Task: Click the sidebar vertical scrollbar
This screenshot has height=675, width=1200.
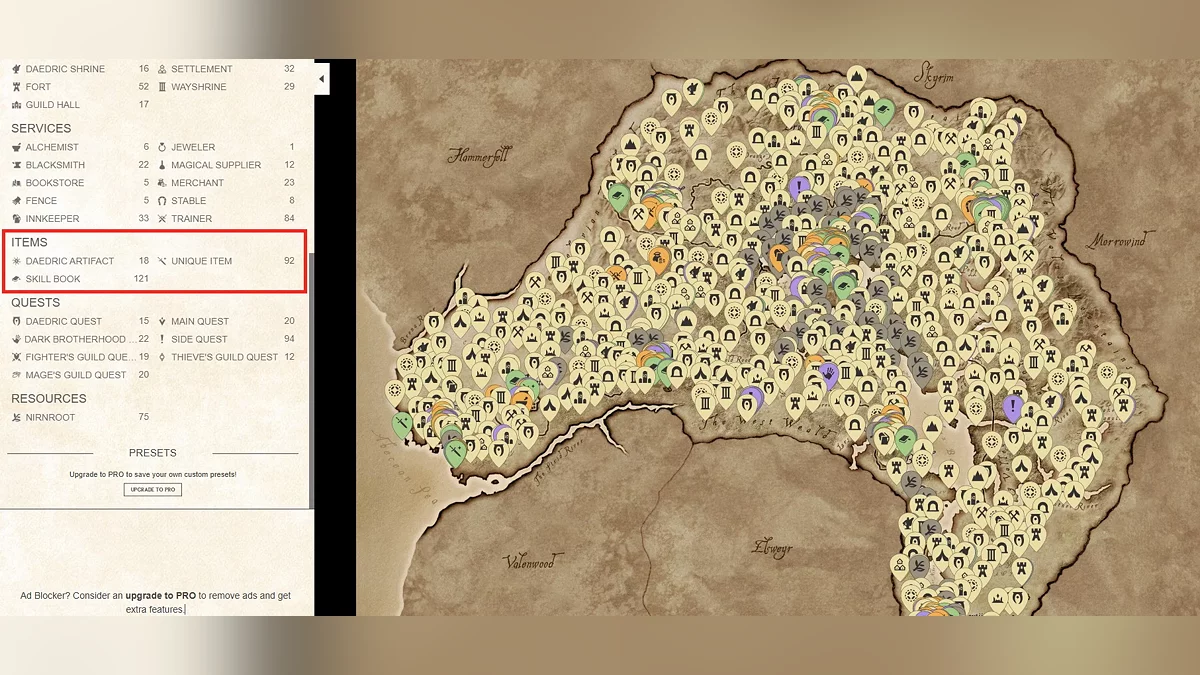Action: click(311, 380)
